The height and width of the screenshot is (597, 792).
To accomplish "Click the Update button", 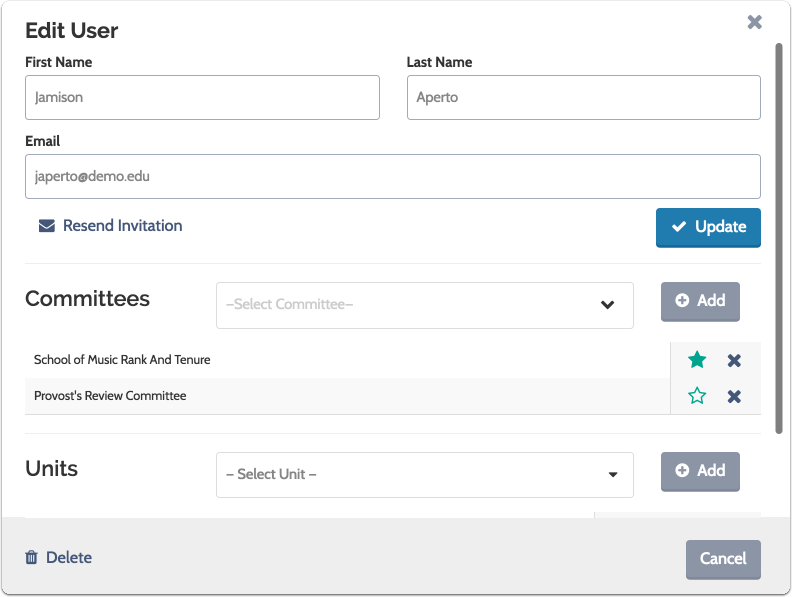I will point(708,227).
